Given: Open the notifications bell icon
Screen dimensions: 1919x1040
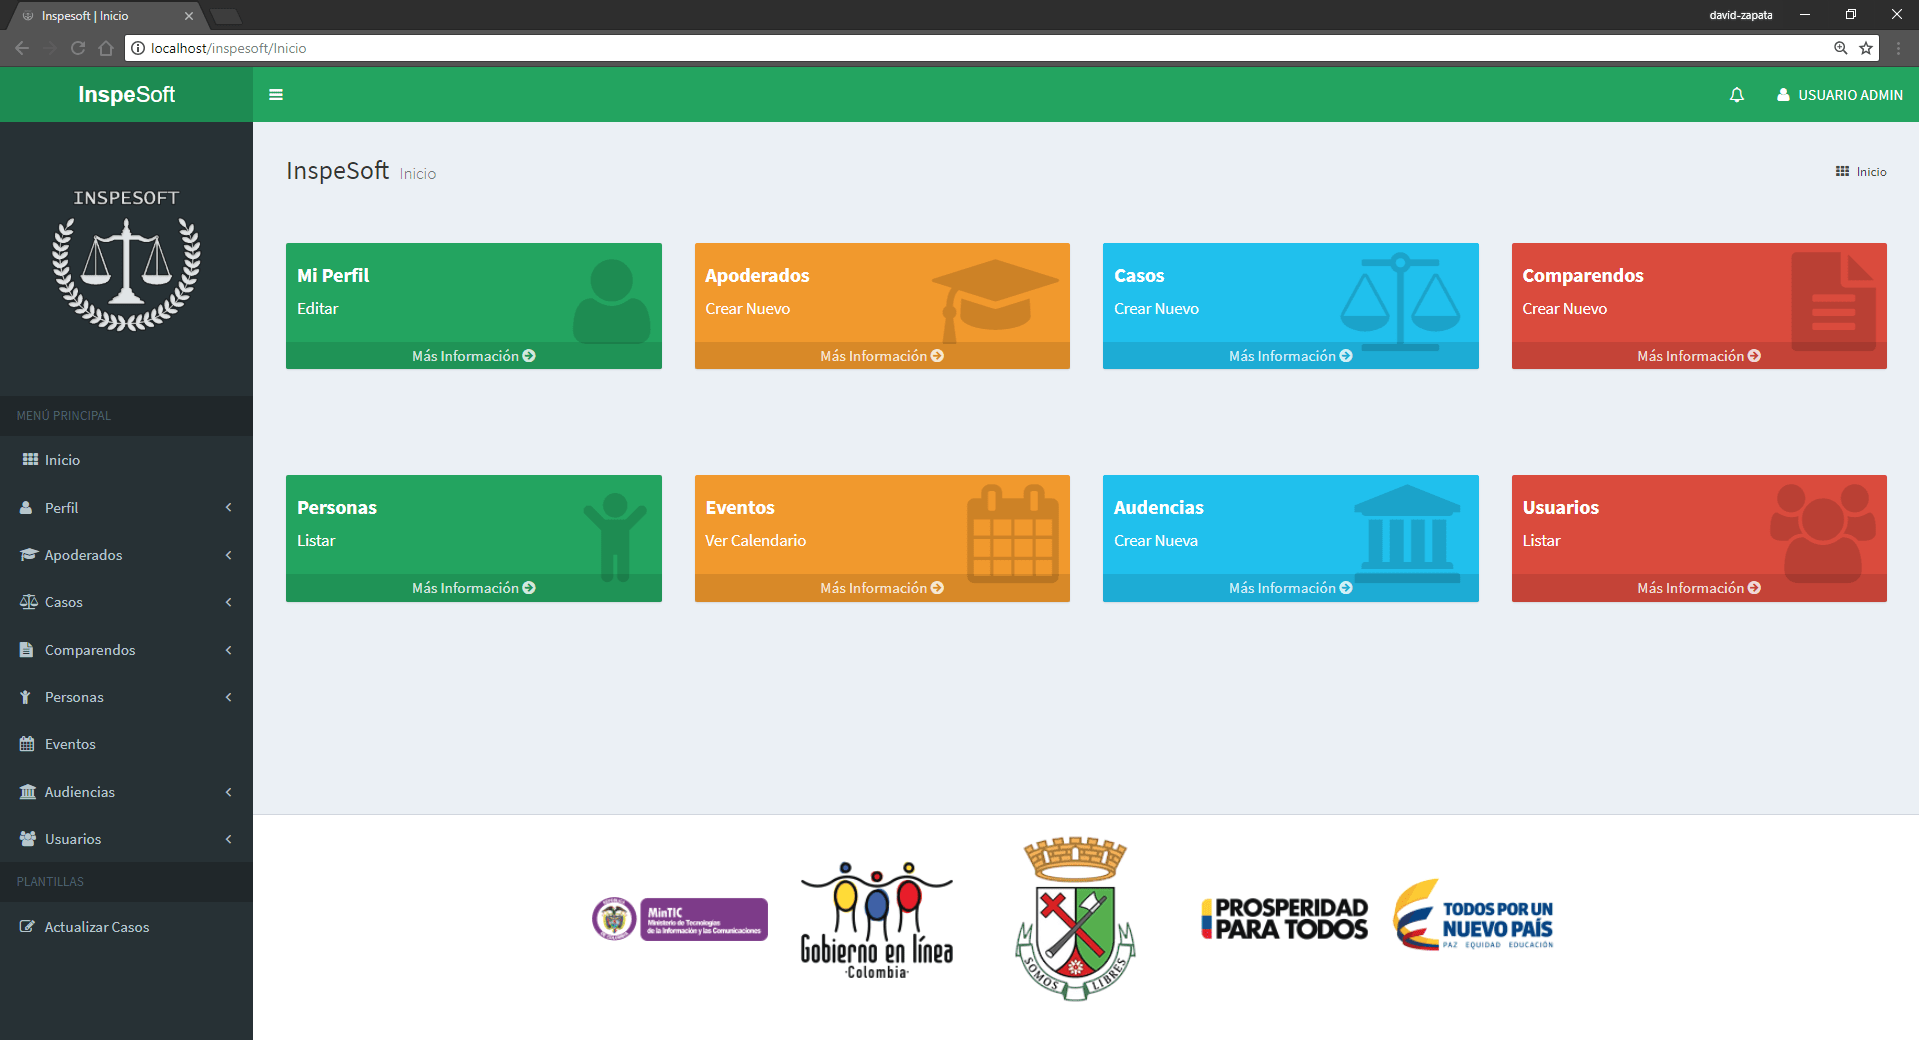Looking at the screenshot, I should (1737, 95).
